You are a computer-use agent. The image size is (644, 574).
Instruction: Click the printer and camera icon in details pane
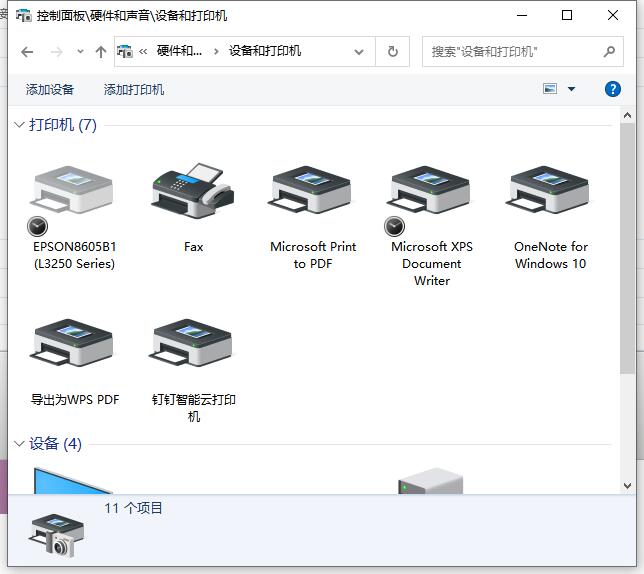57,536
